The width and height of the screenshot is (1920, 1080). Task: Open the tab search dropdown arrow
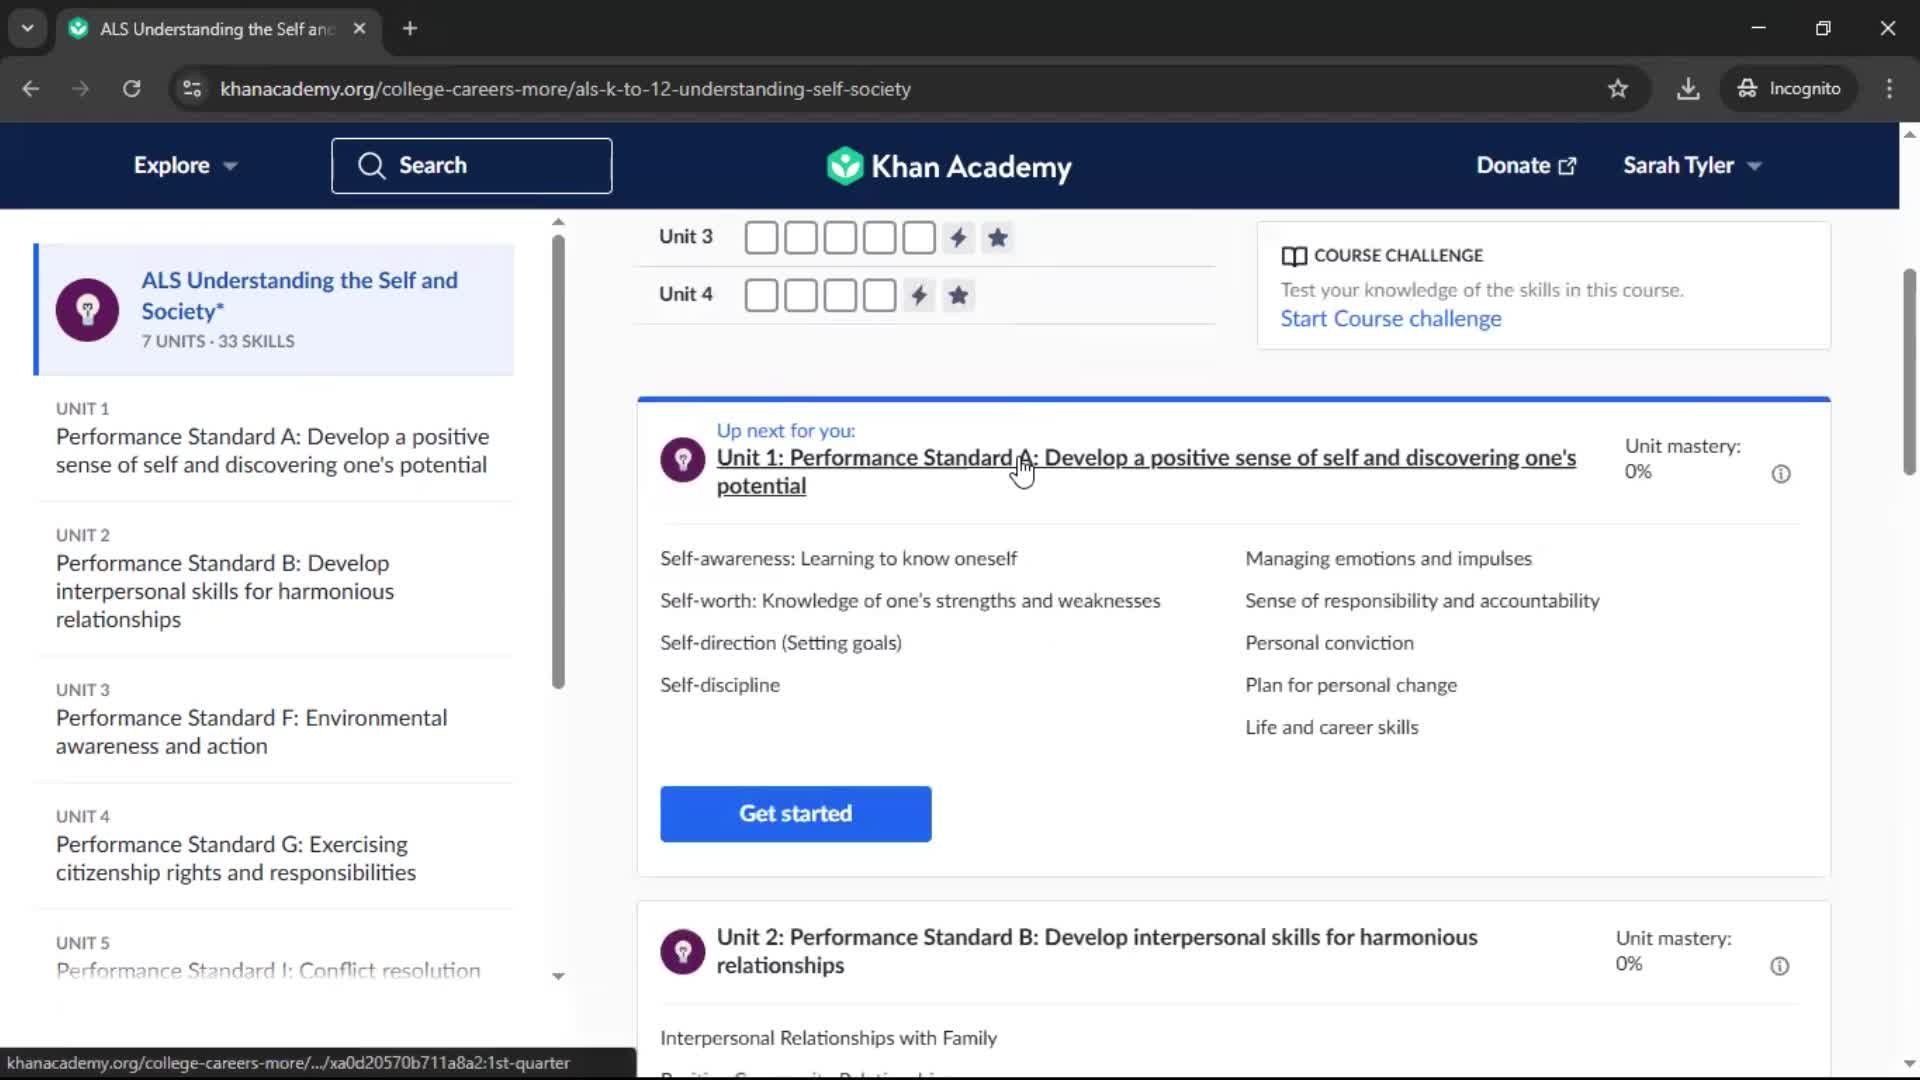click(28, 29)
